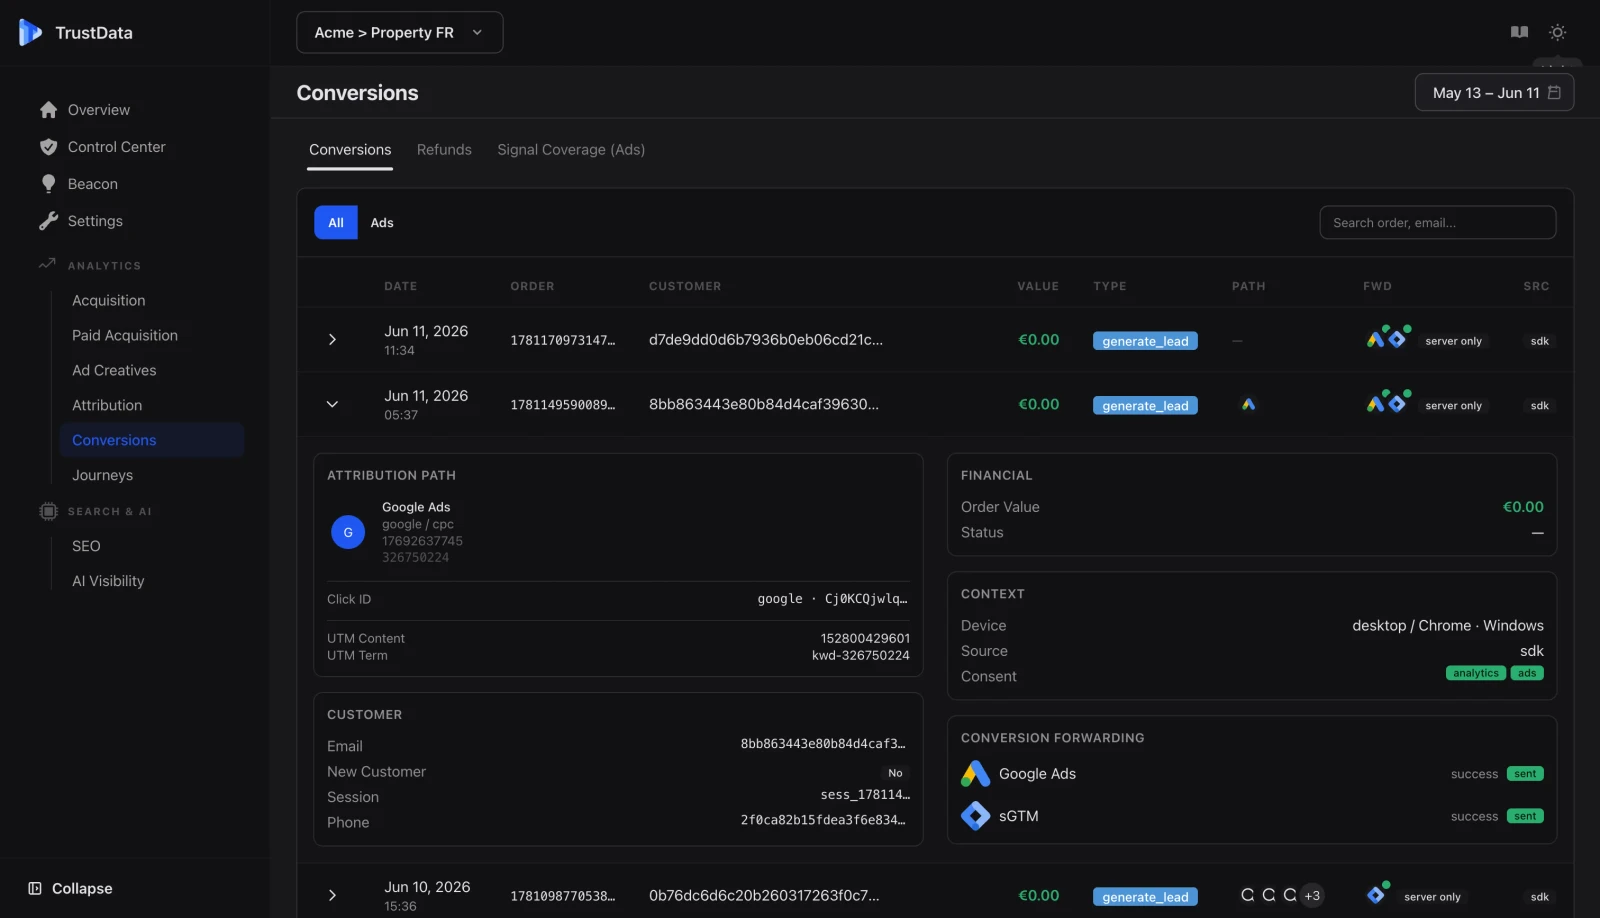Expand the Jun 11 11:34 conversion row

point(332,340)
